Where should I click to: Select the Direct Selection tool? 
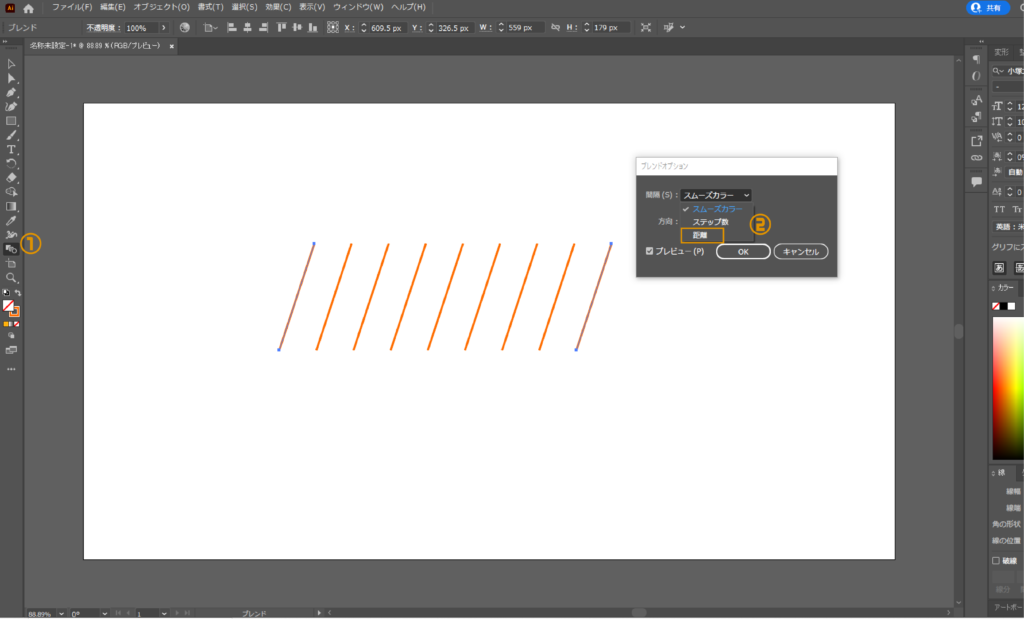(11, 78)
